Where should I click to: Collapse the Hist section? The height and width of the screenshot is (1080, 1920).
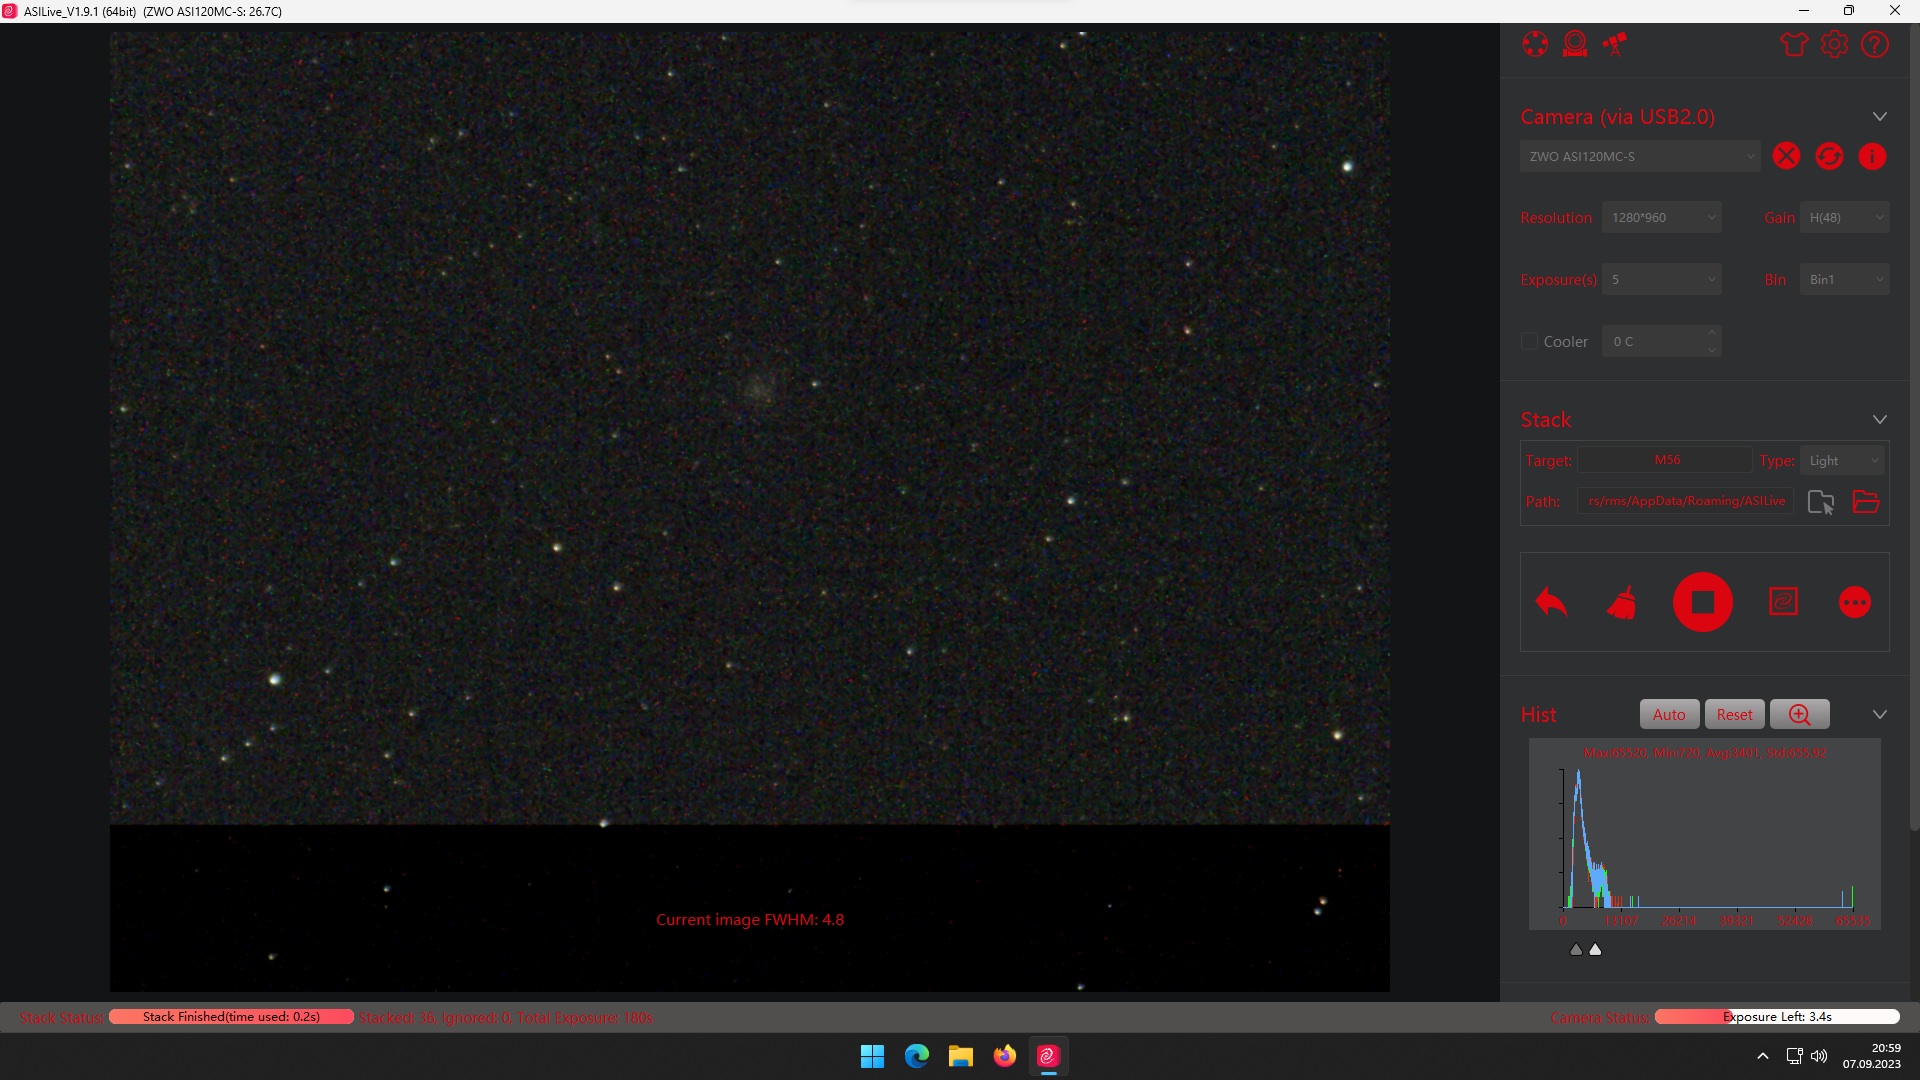pyautogui.click(x=1880, y=714)
